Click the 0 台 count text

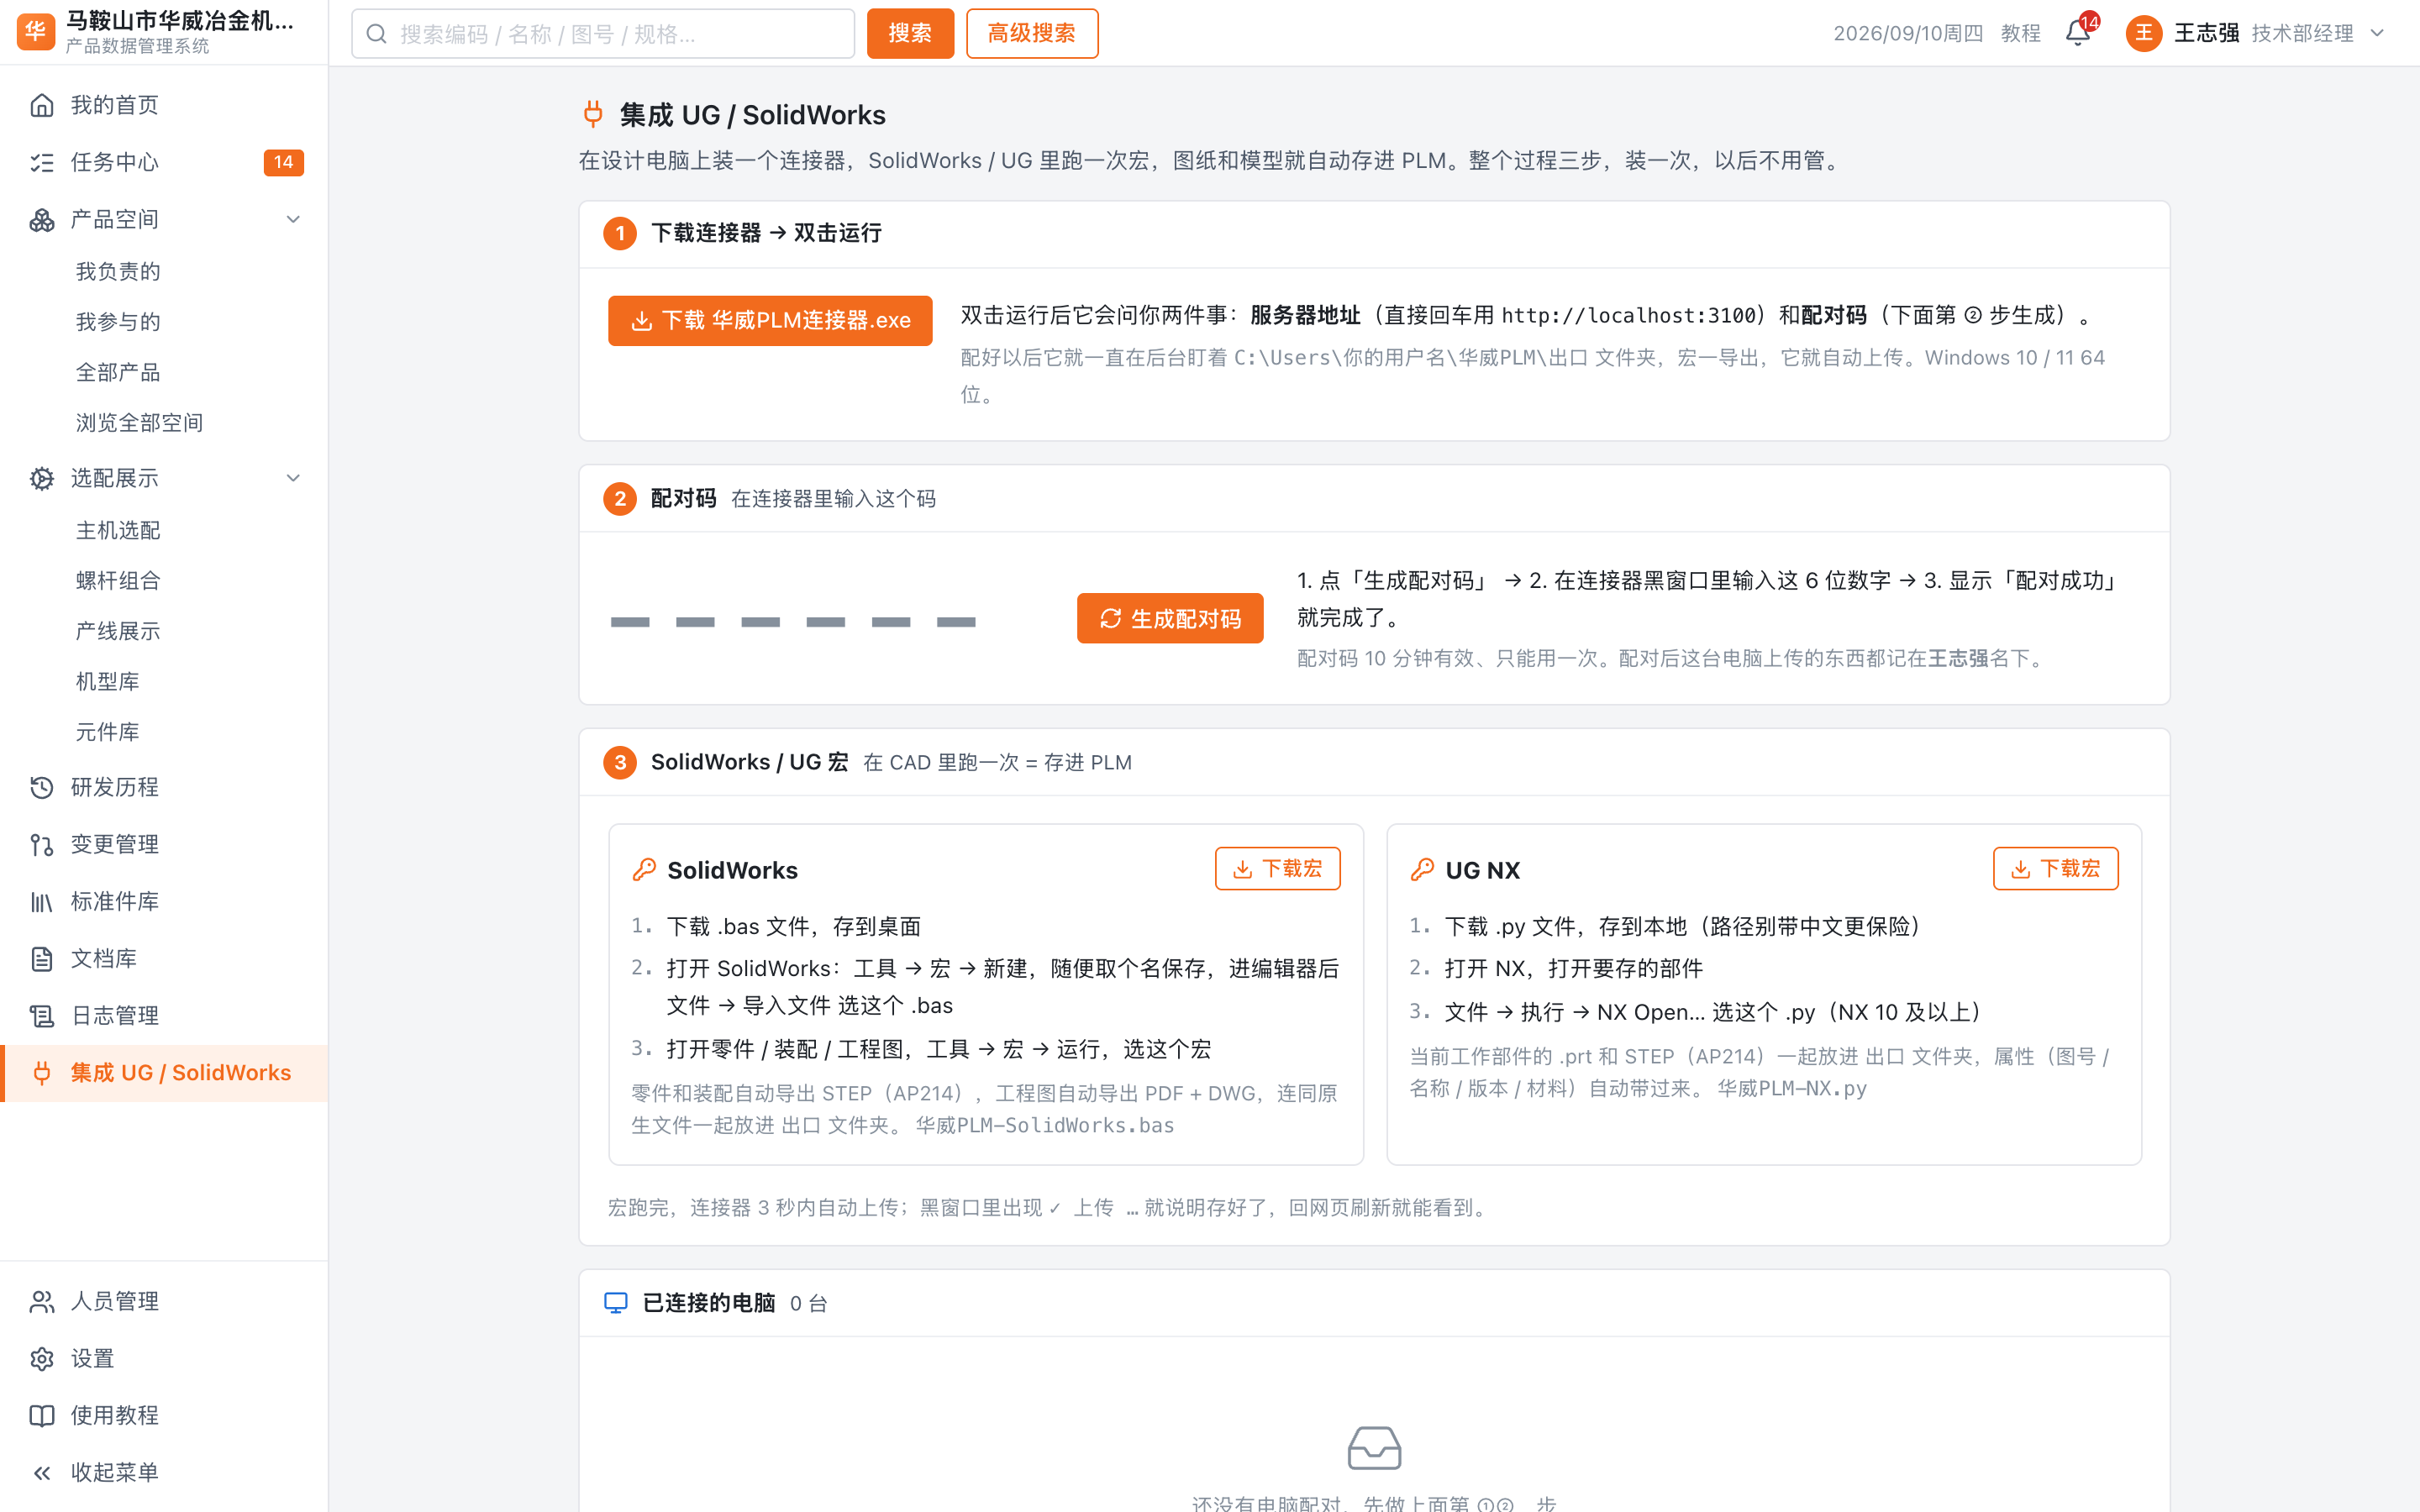point(808,1303)
